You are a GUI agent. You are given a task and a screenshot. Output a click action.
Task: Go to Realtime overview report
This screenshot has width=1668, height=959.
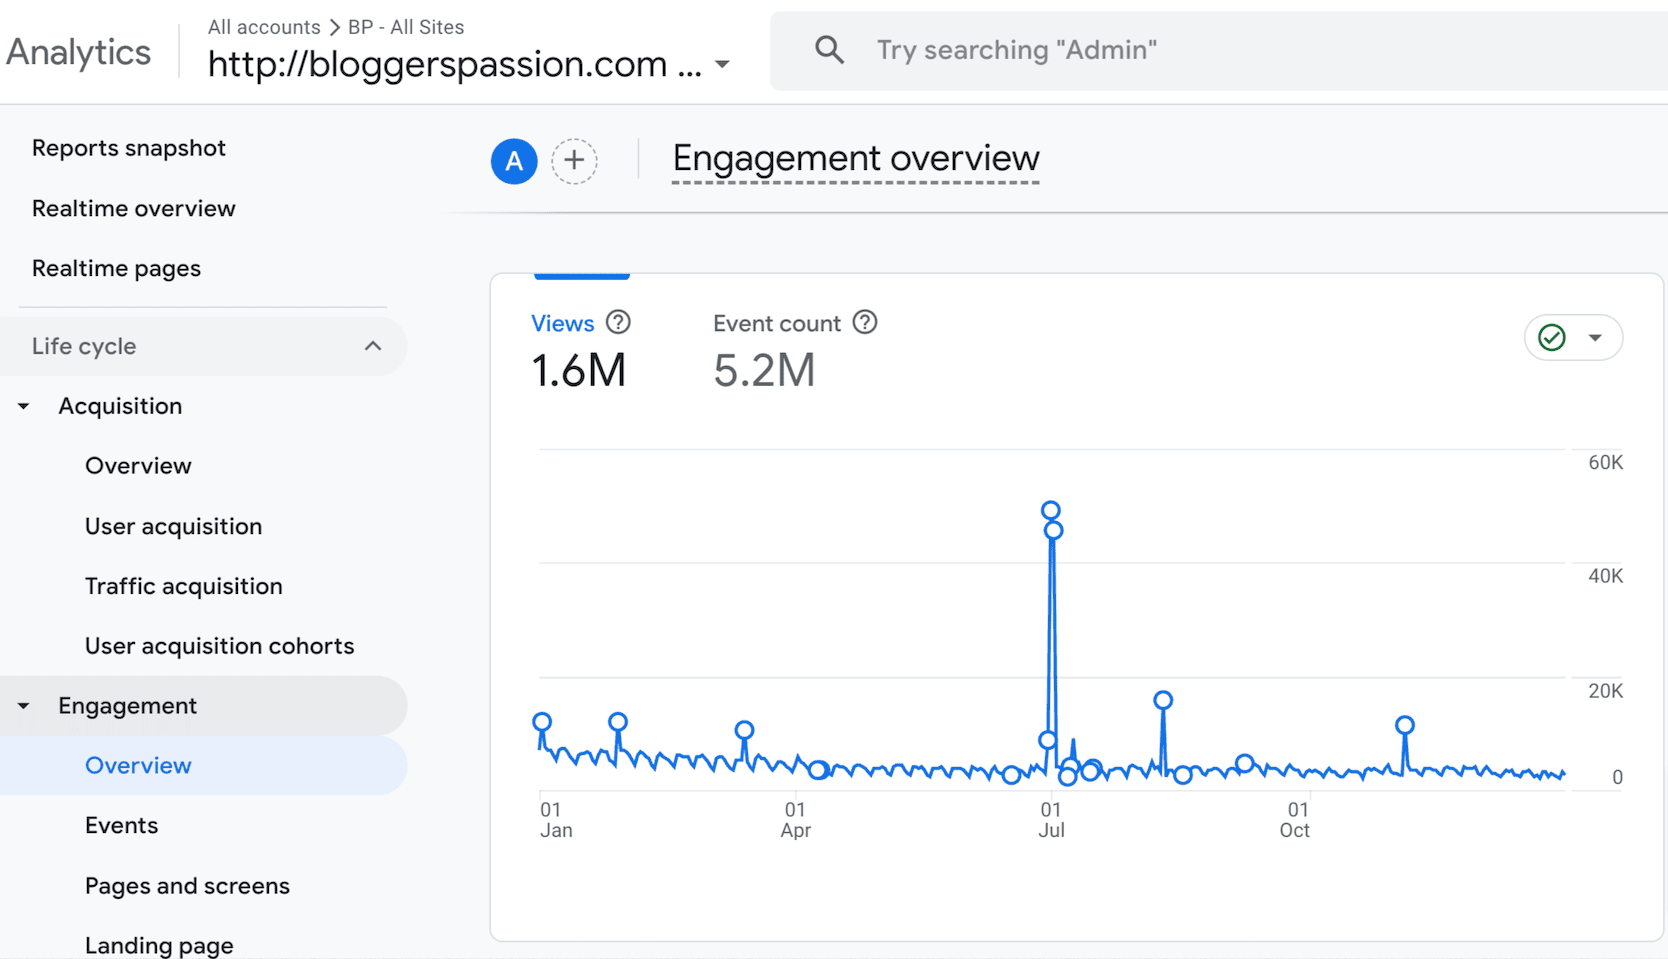(x=134, y=208)
